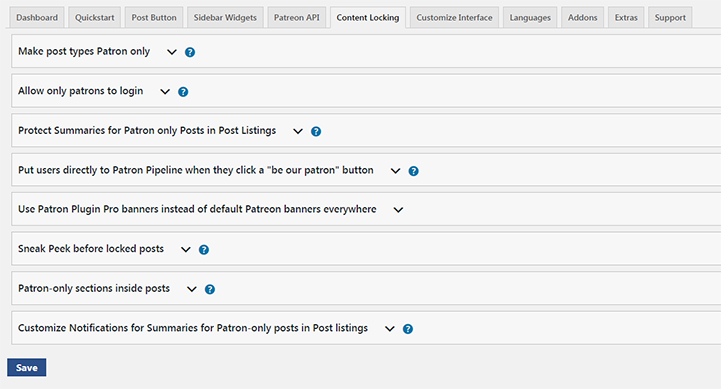The height and width of the screenshot is (389, 721).
Task: Open help for Make post types Patron only
Action: 190,52
